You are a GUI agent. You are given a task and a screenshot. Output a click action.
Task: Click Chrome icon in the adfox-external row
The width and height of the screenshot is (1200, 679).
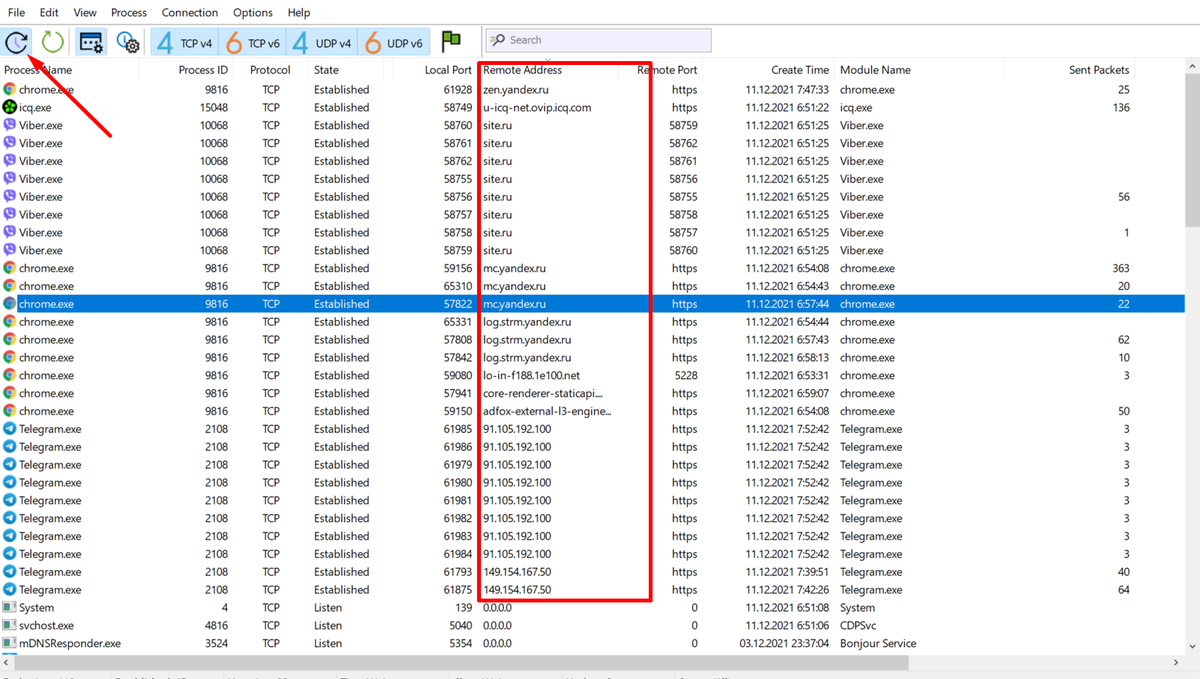pos(9,411)
